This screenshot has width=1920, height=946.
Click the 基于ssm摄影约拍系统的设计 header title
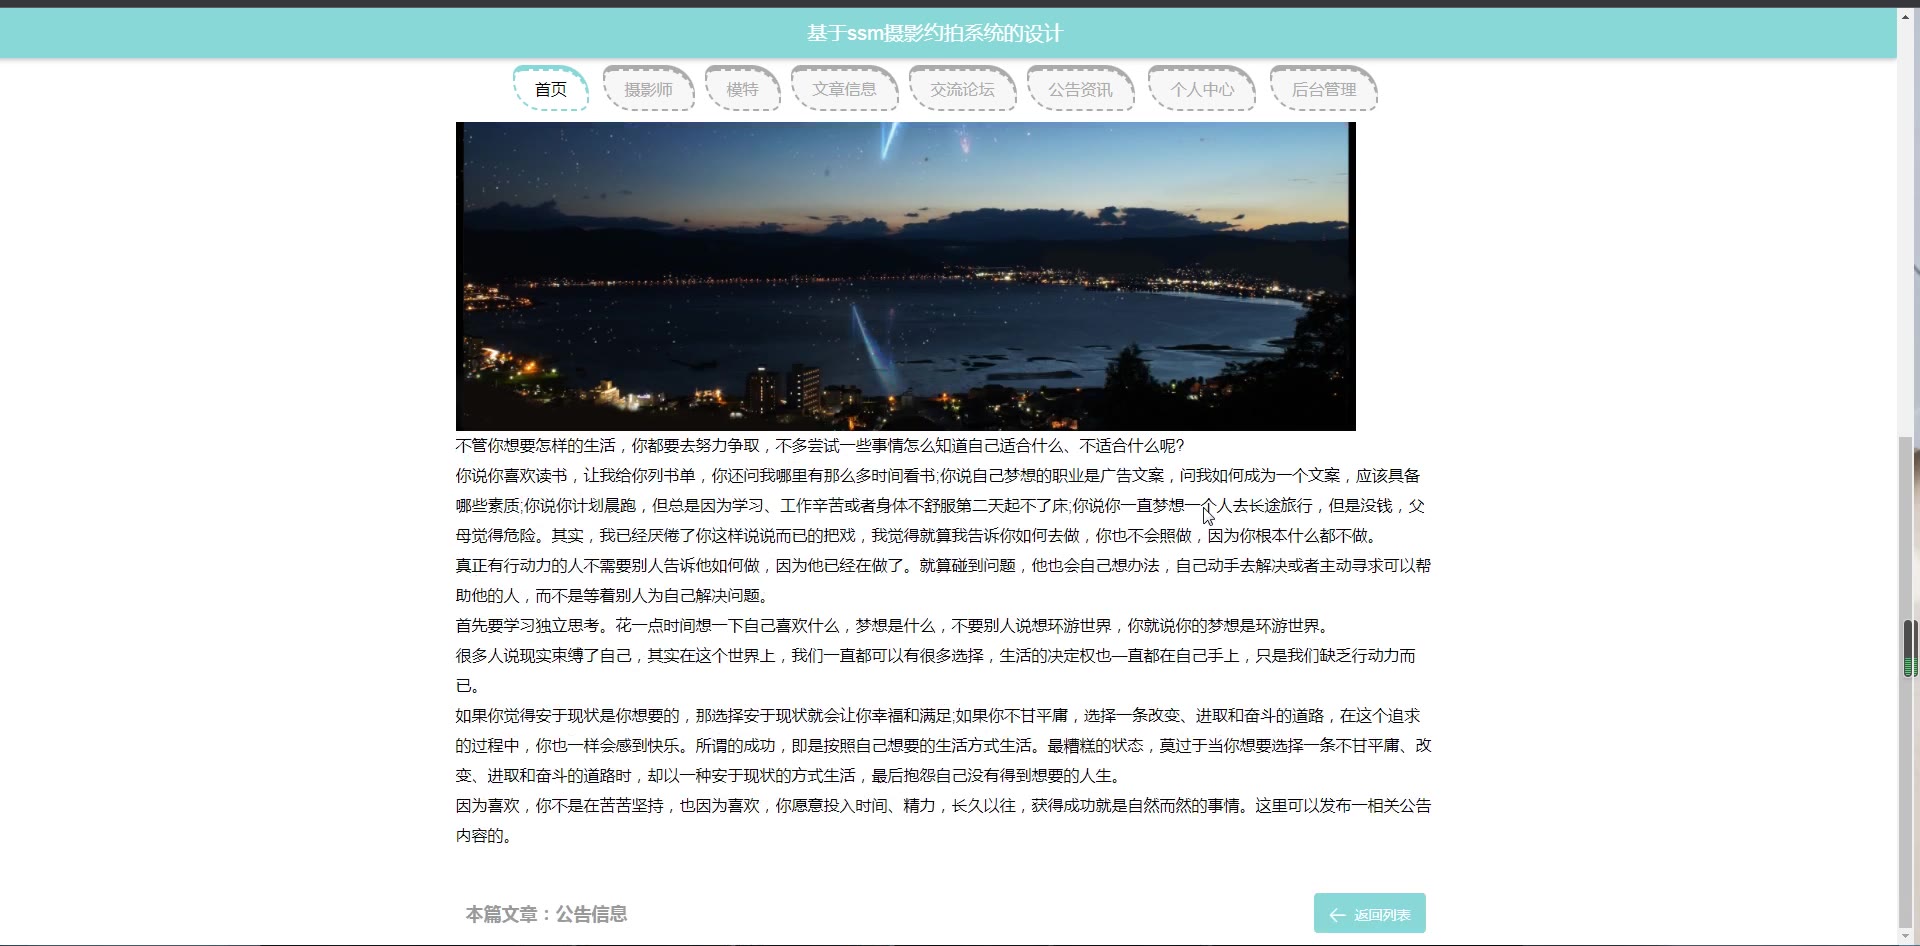point(935,33)
